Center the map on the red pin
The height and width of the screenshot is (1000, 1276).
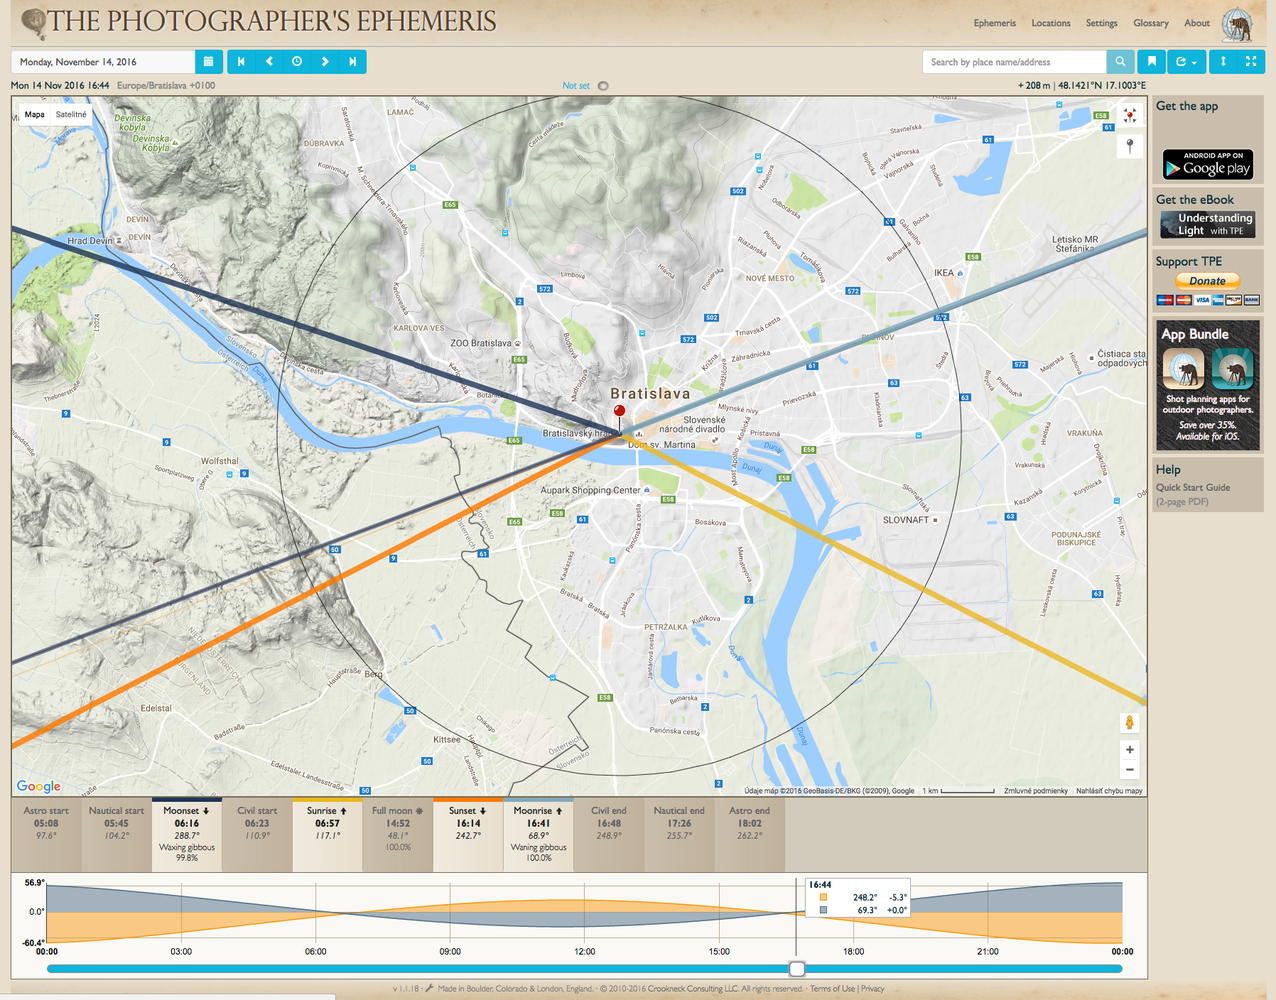pyautogui.click(x=1130, y=116)
